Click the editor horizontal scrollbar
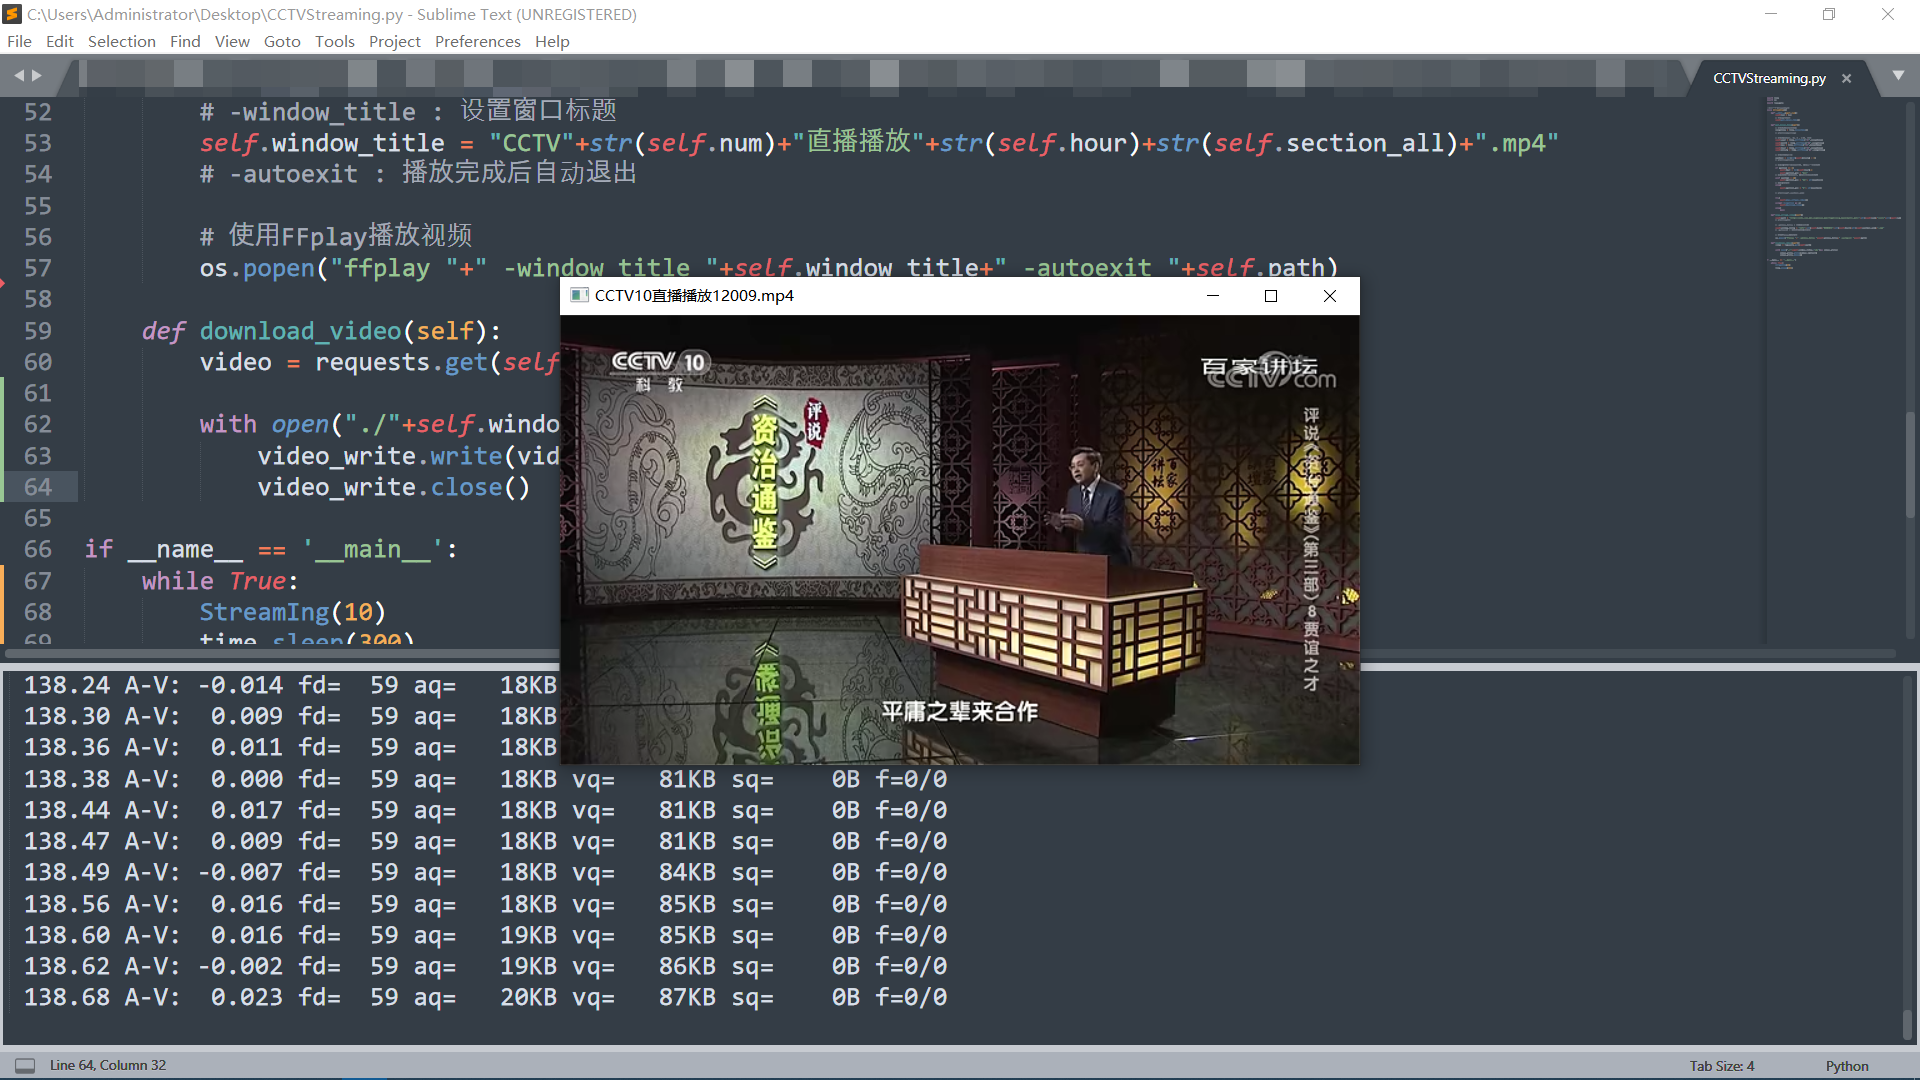Screen dimensions: 1920x1080 [280, 654]
